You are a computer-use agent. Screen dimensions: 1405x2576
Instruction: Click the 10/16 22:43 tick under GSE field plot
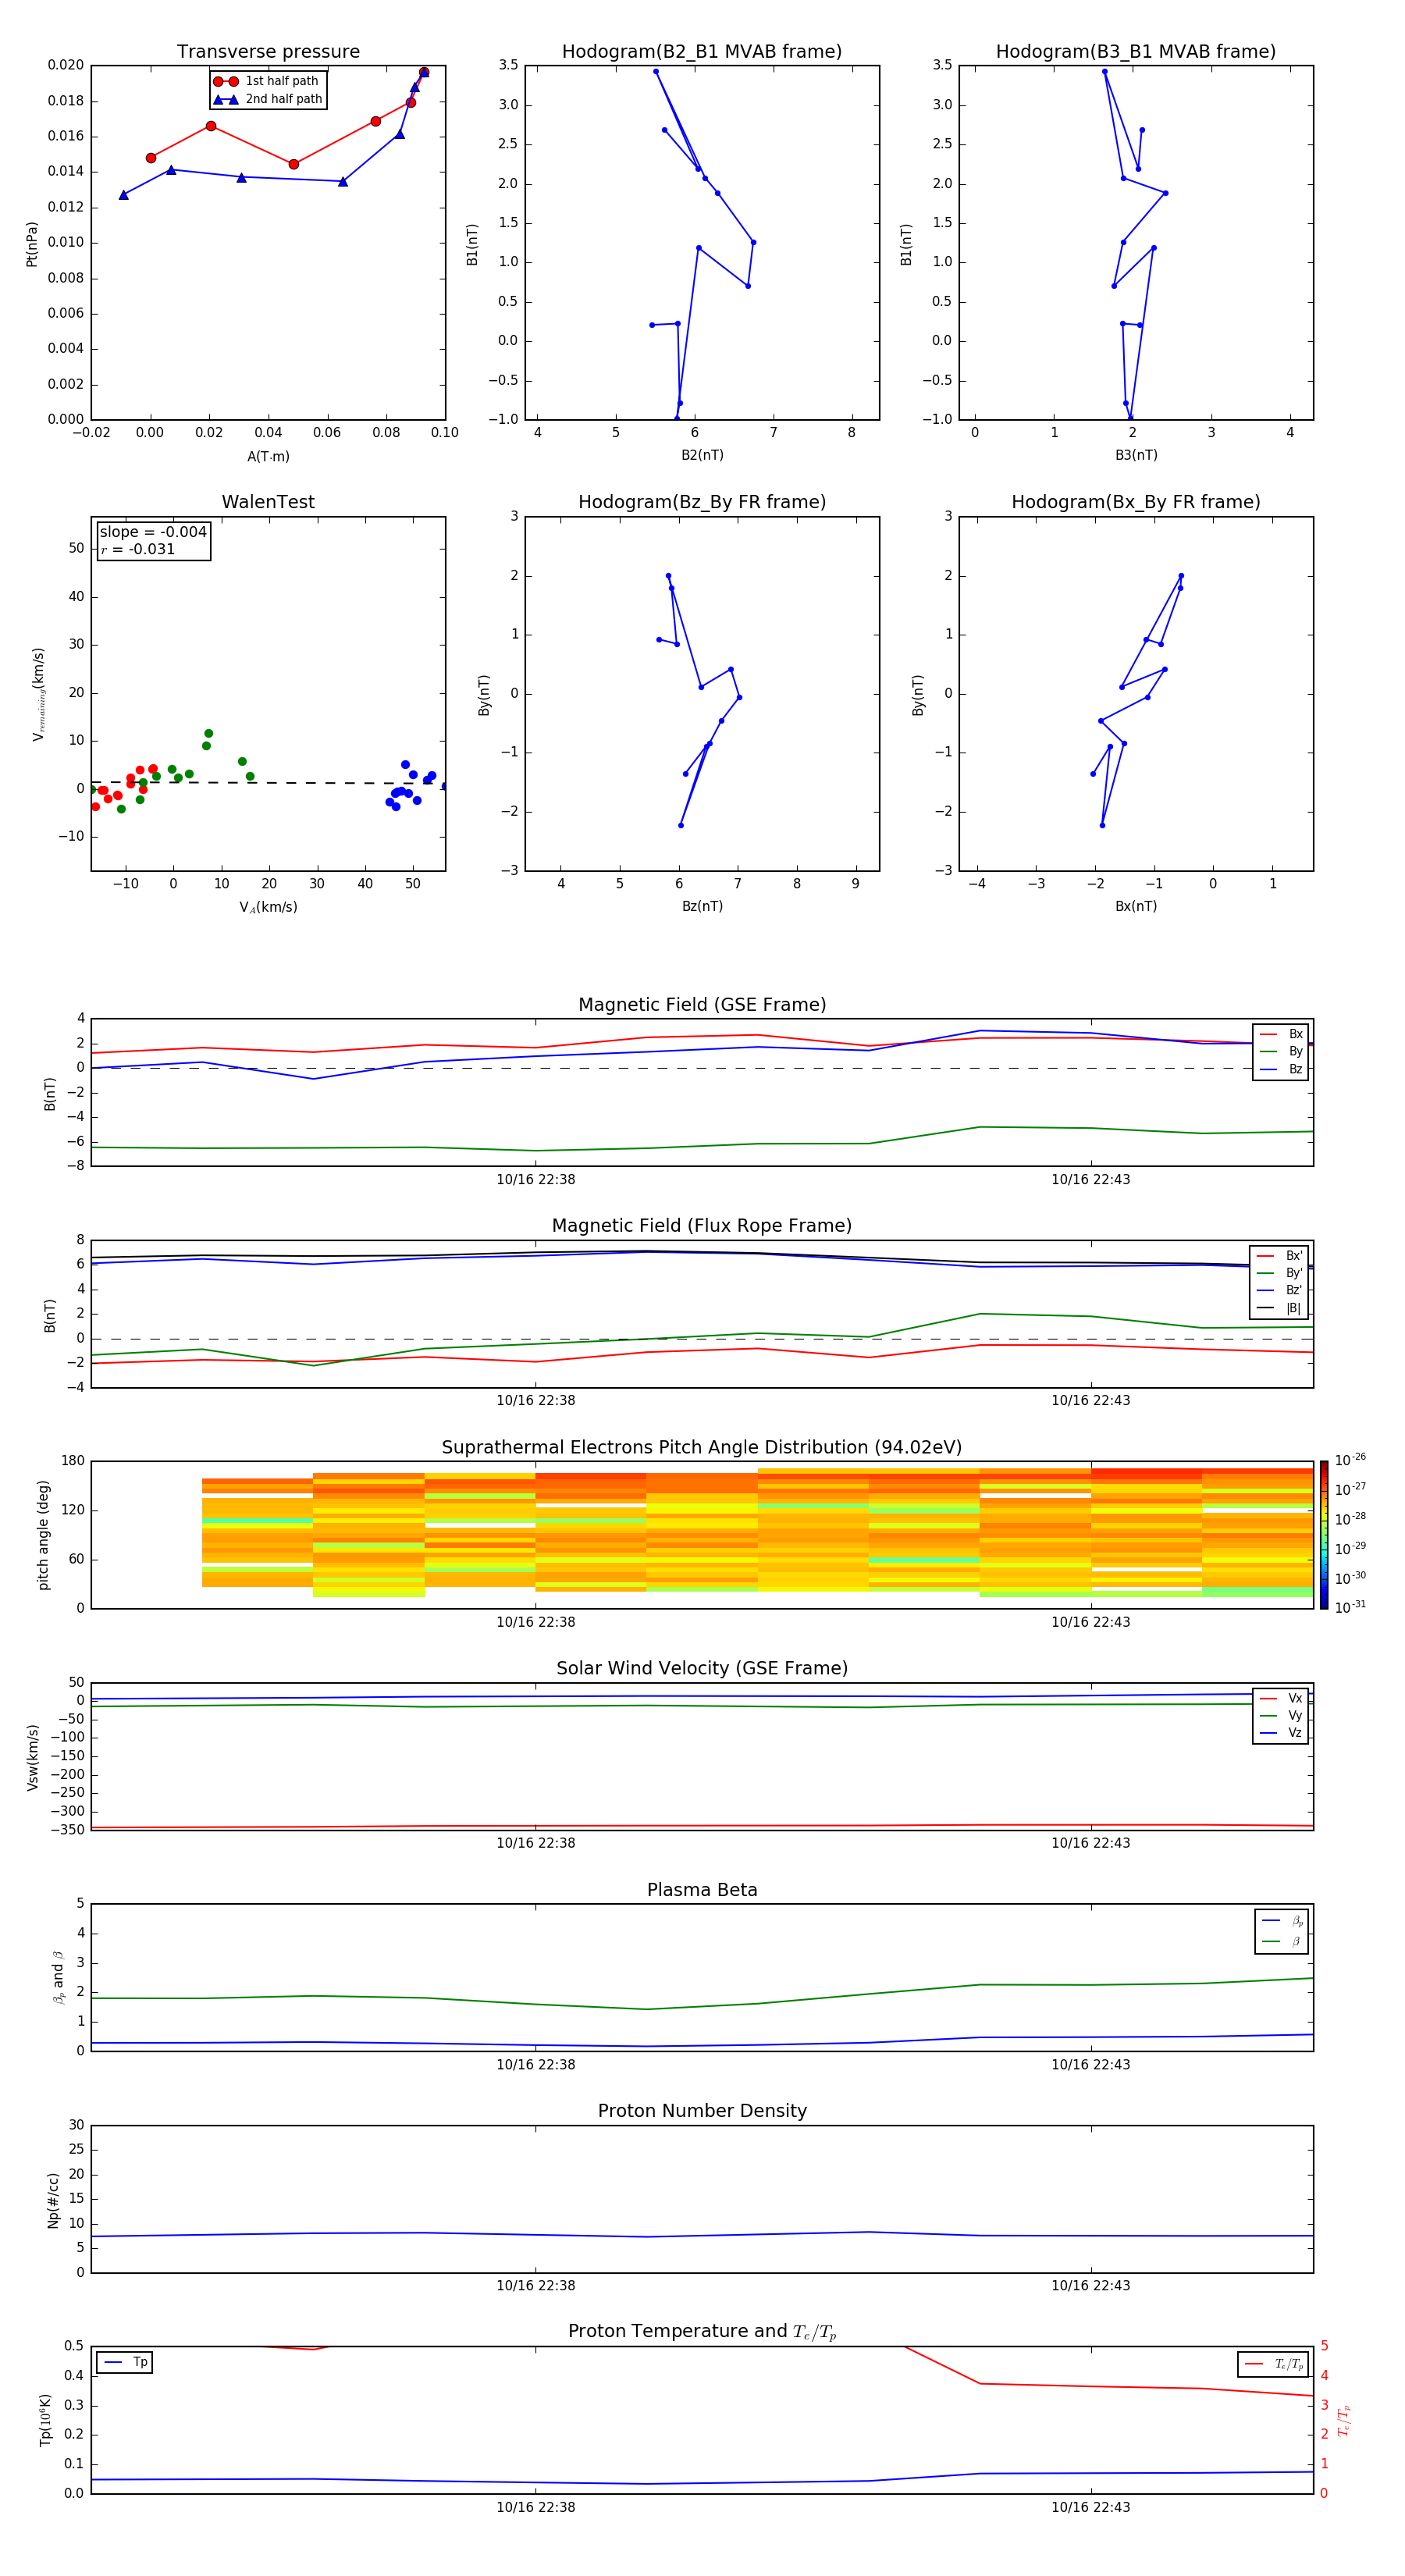[1091, 1180]
